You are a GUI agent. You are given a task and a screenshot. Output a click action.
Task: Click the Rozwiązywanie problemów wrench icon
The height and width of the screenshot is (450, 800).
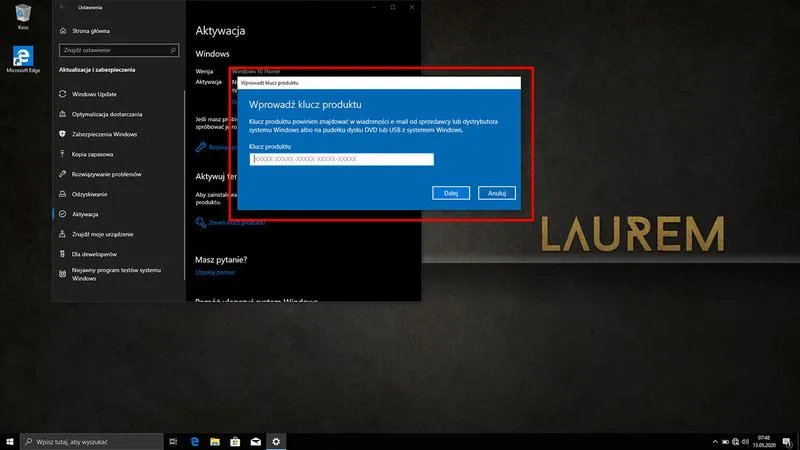62,173
